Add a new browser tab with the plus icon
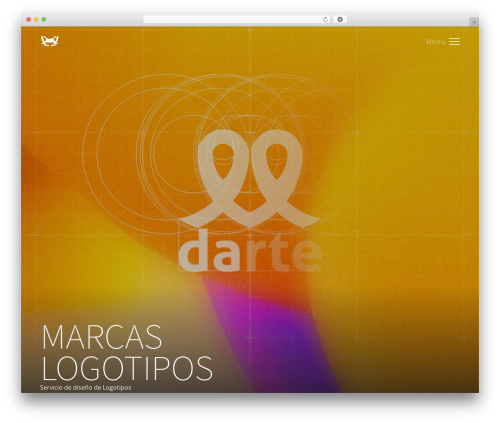The image size is (500, 423). [x=474, y=22]
